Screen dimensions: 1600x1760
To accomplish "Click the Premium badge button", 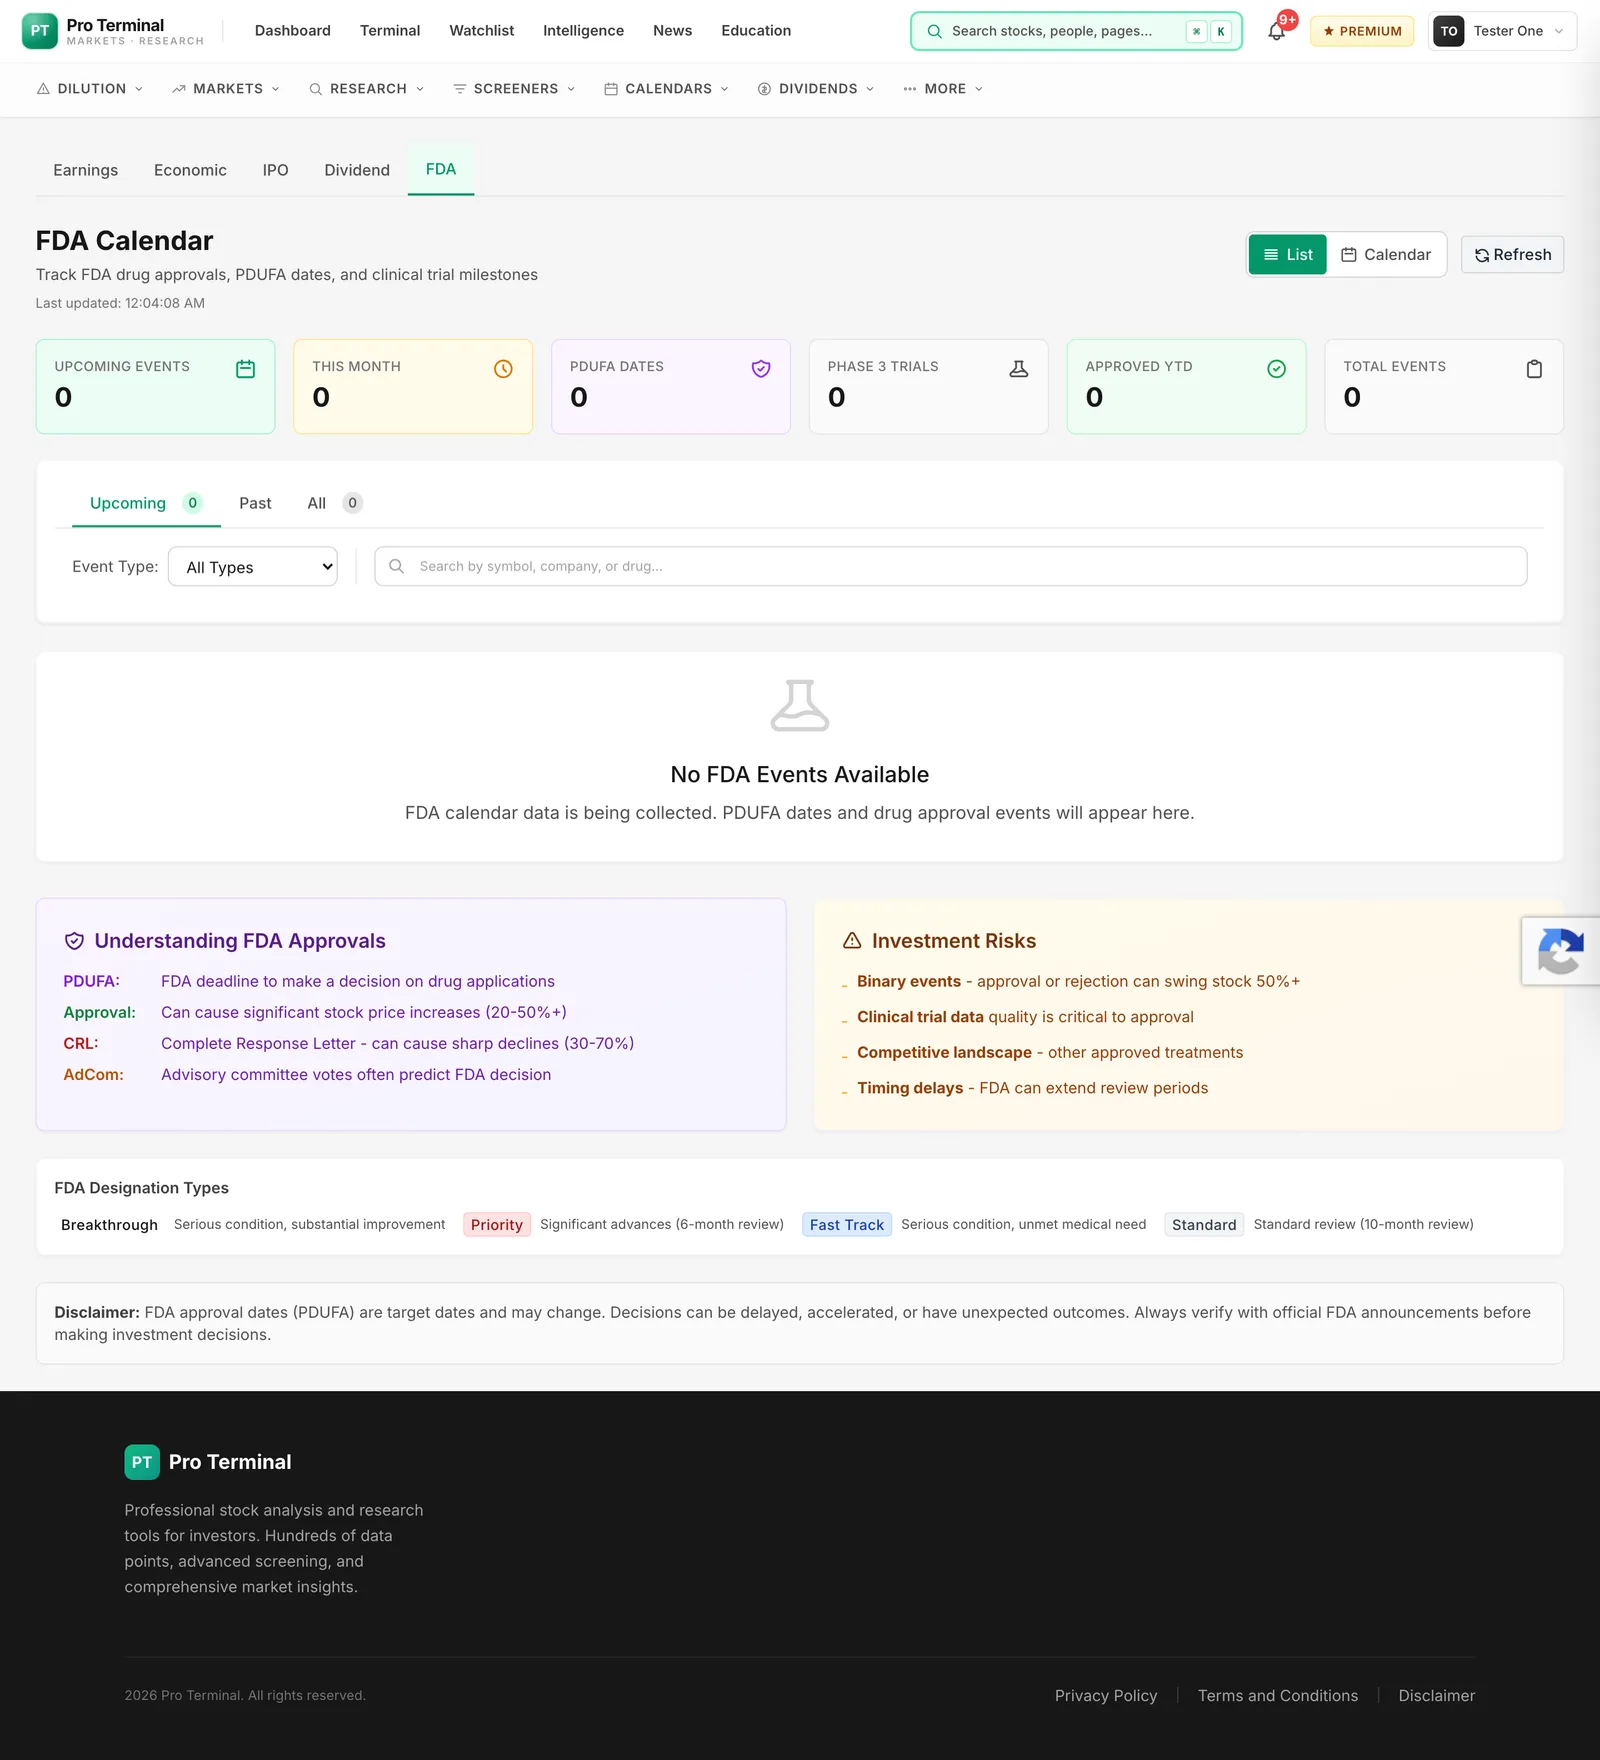I will pos(1362,31).
